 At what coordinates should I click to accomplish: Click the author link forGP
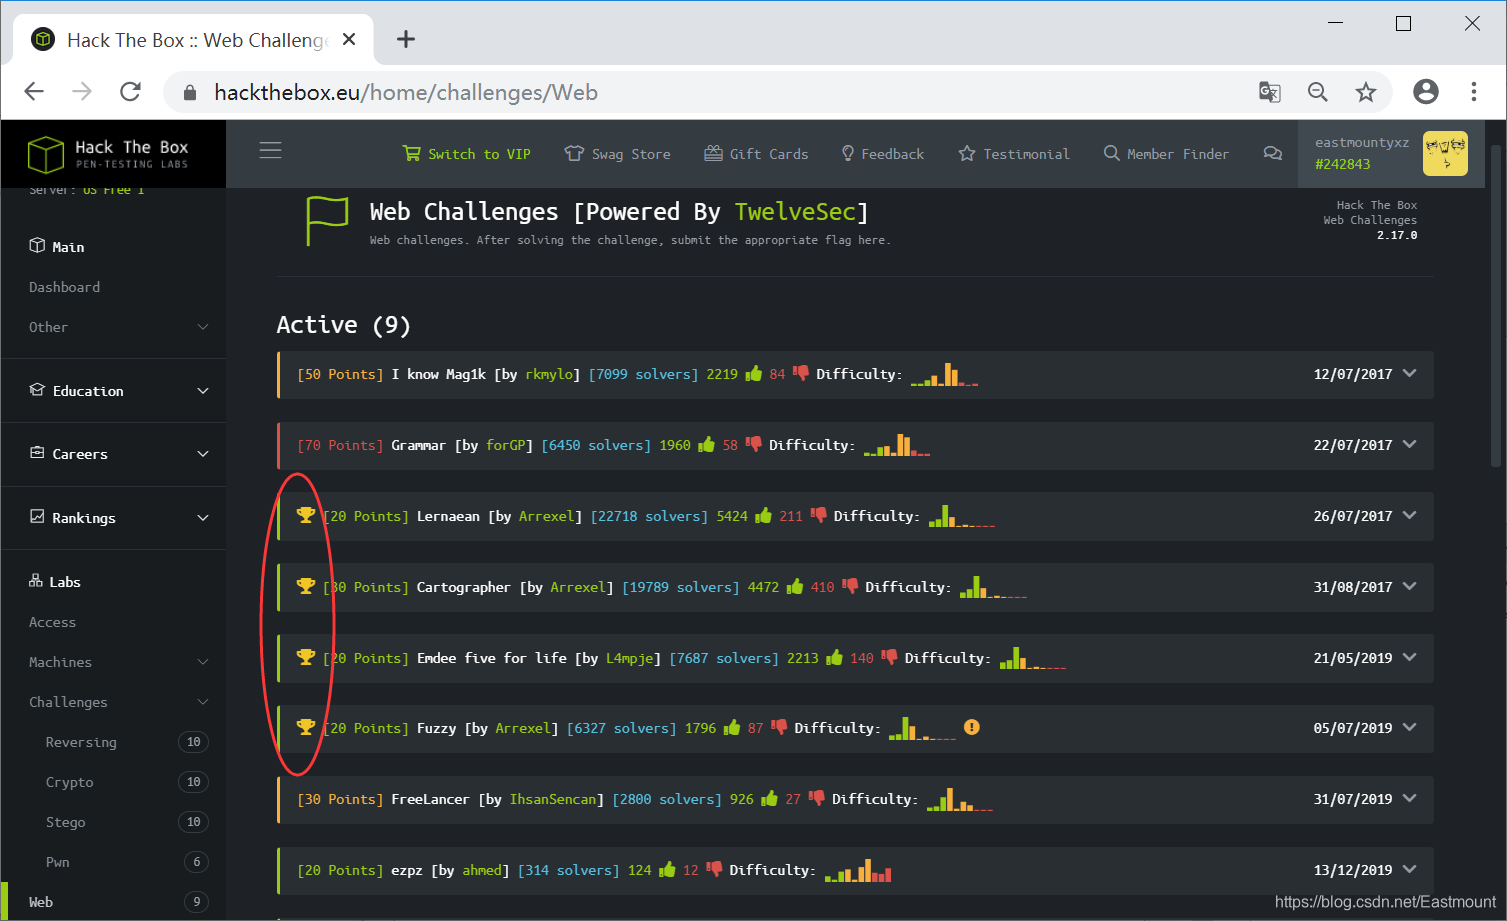[506, 445]
